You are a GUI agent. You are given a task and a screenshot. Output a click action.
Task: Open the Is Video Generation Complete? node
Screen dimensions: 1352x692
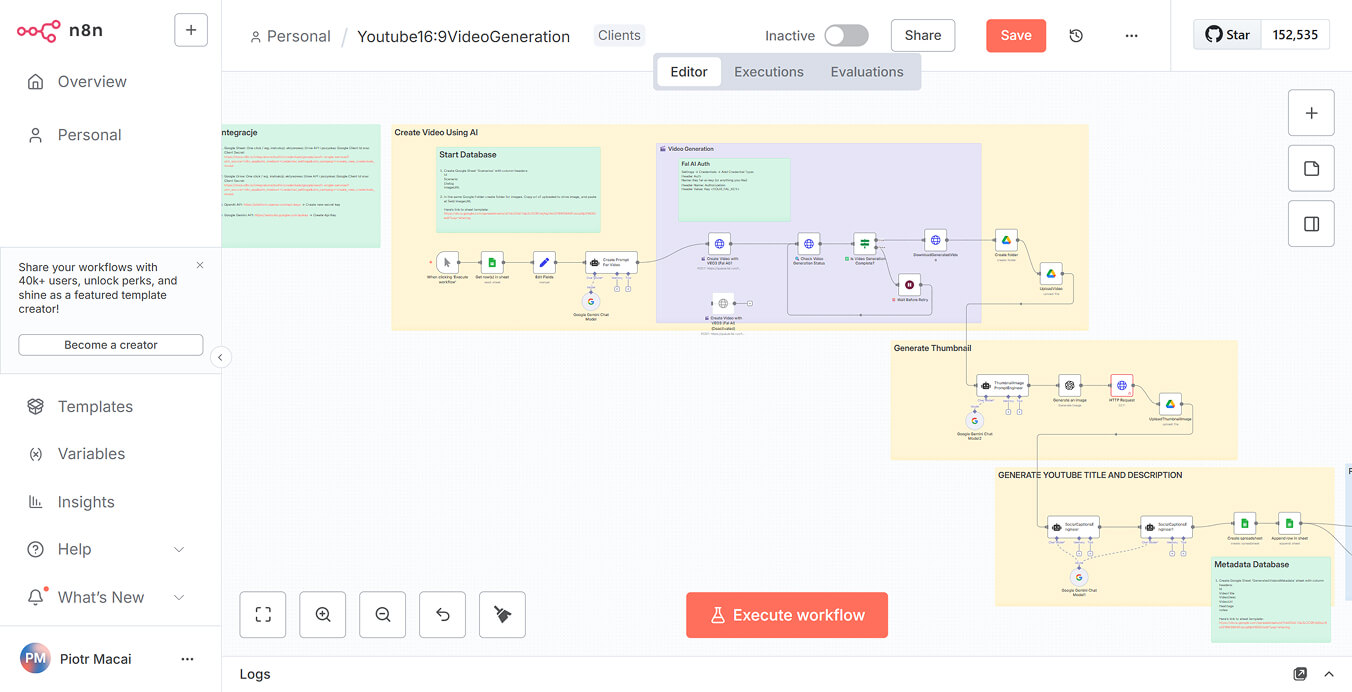pos(866,242)
